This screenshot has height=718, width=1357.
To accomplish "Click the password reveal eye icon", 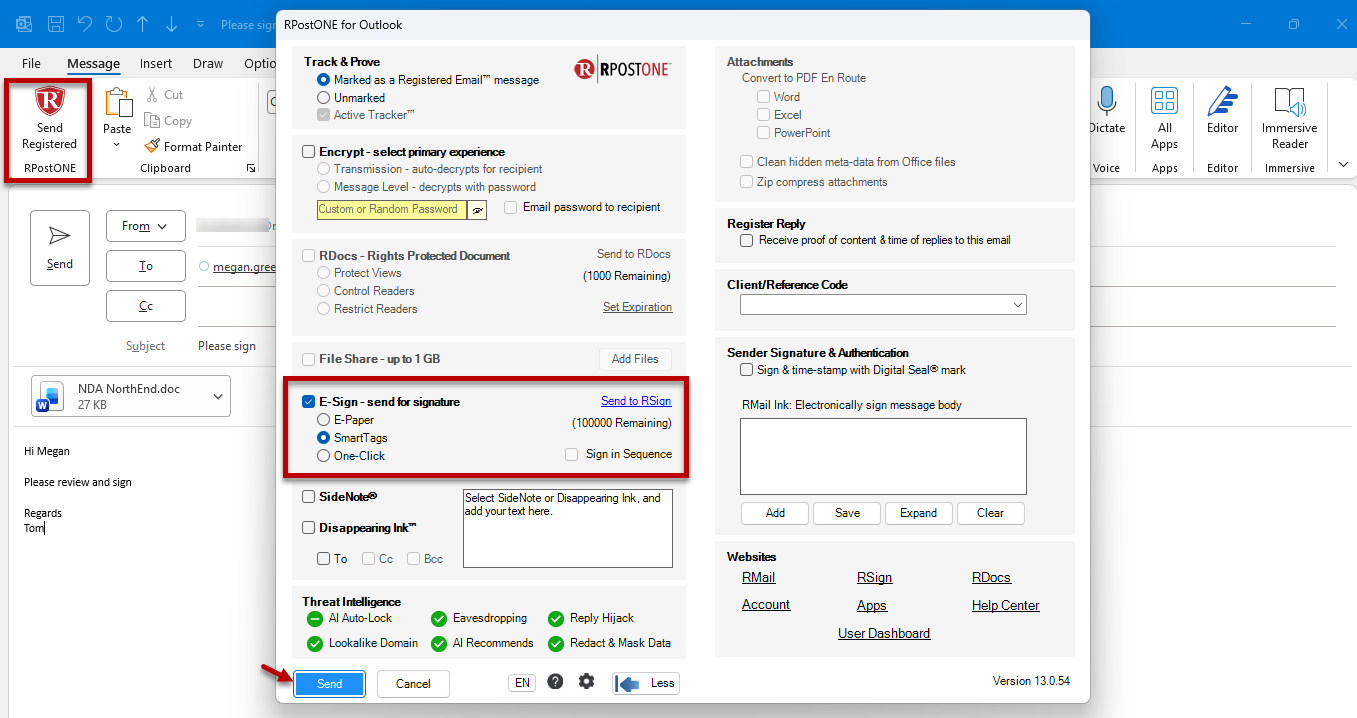I will click(x=478, y=210).
